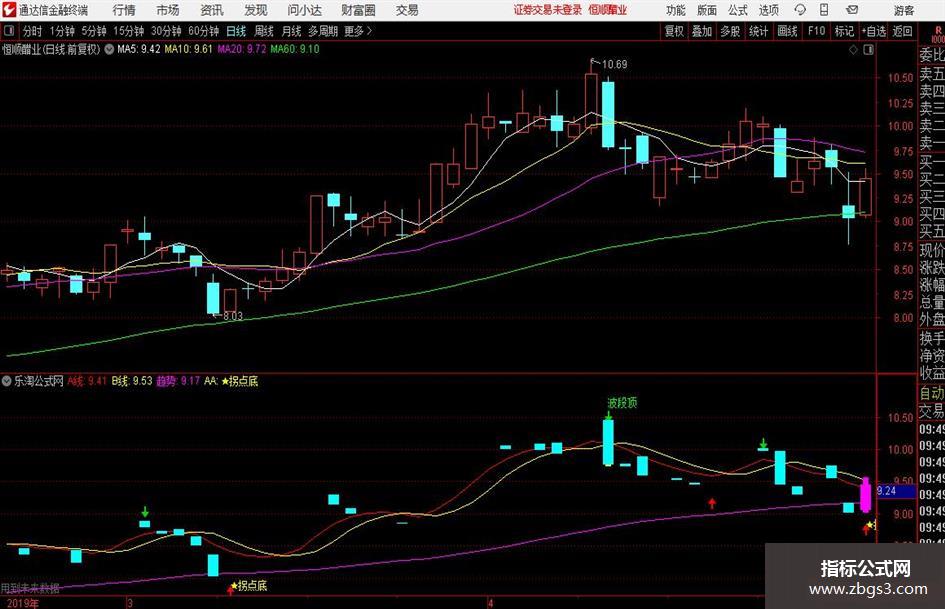The height and width of the screenshot is (609, 945).
Task: Click the magenta candle in indicator panel
Action: tap(865, 495)
